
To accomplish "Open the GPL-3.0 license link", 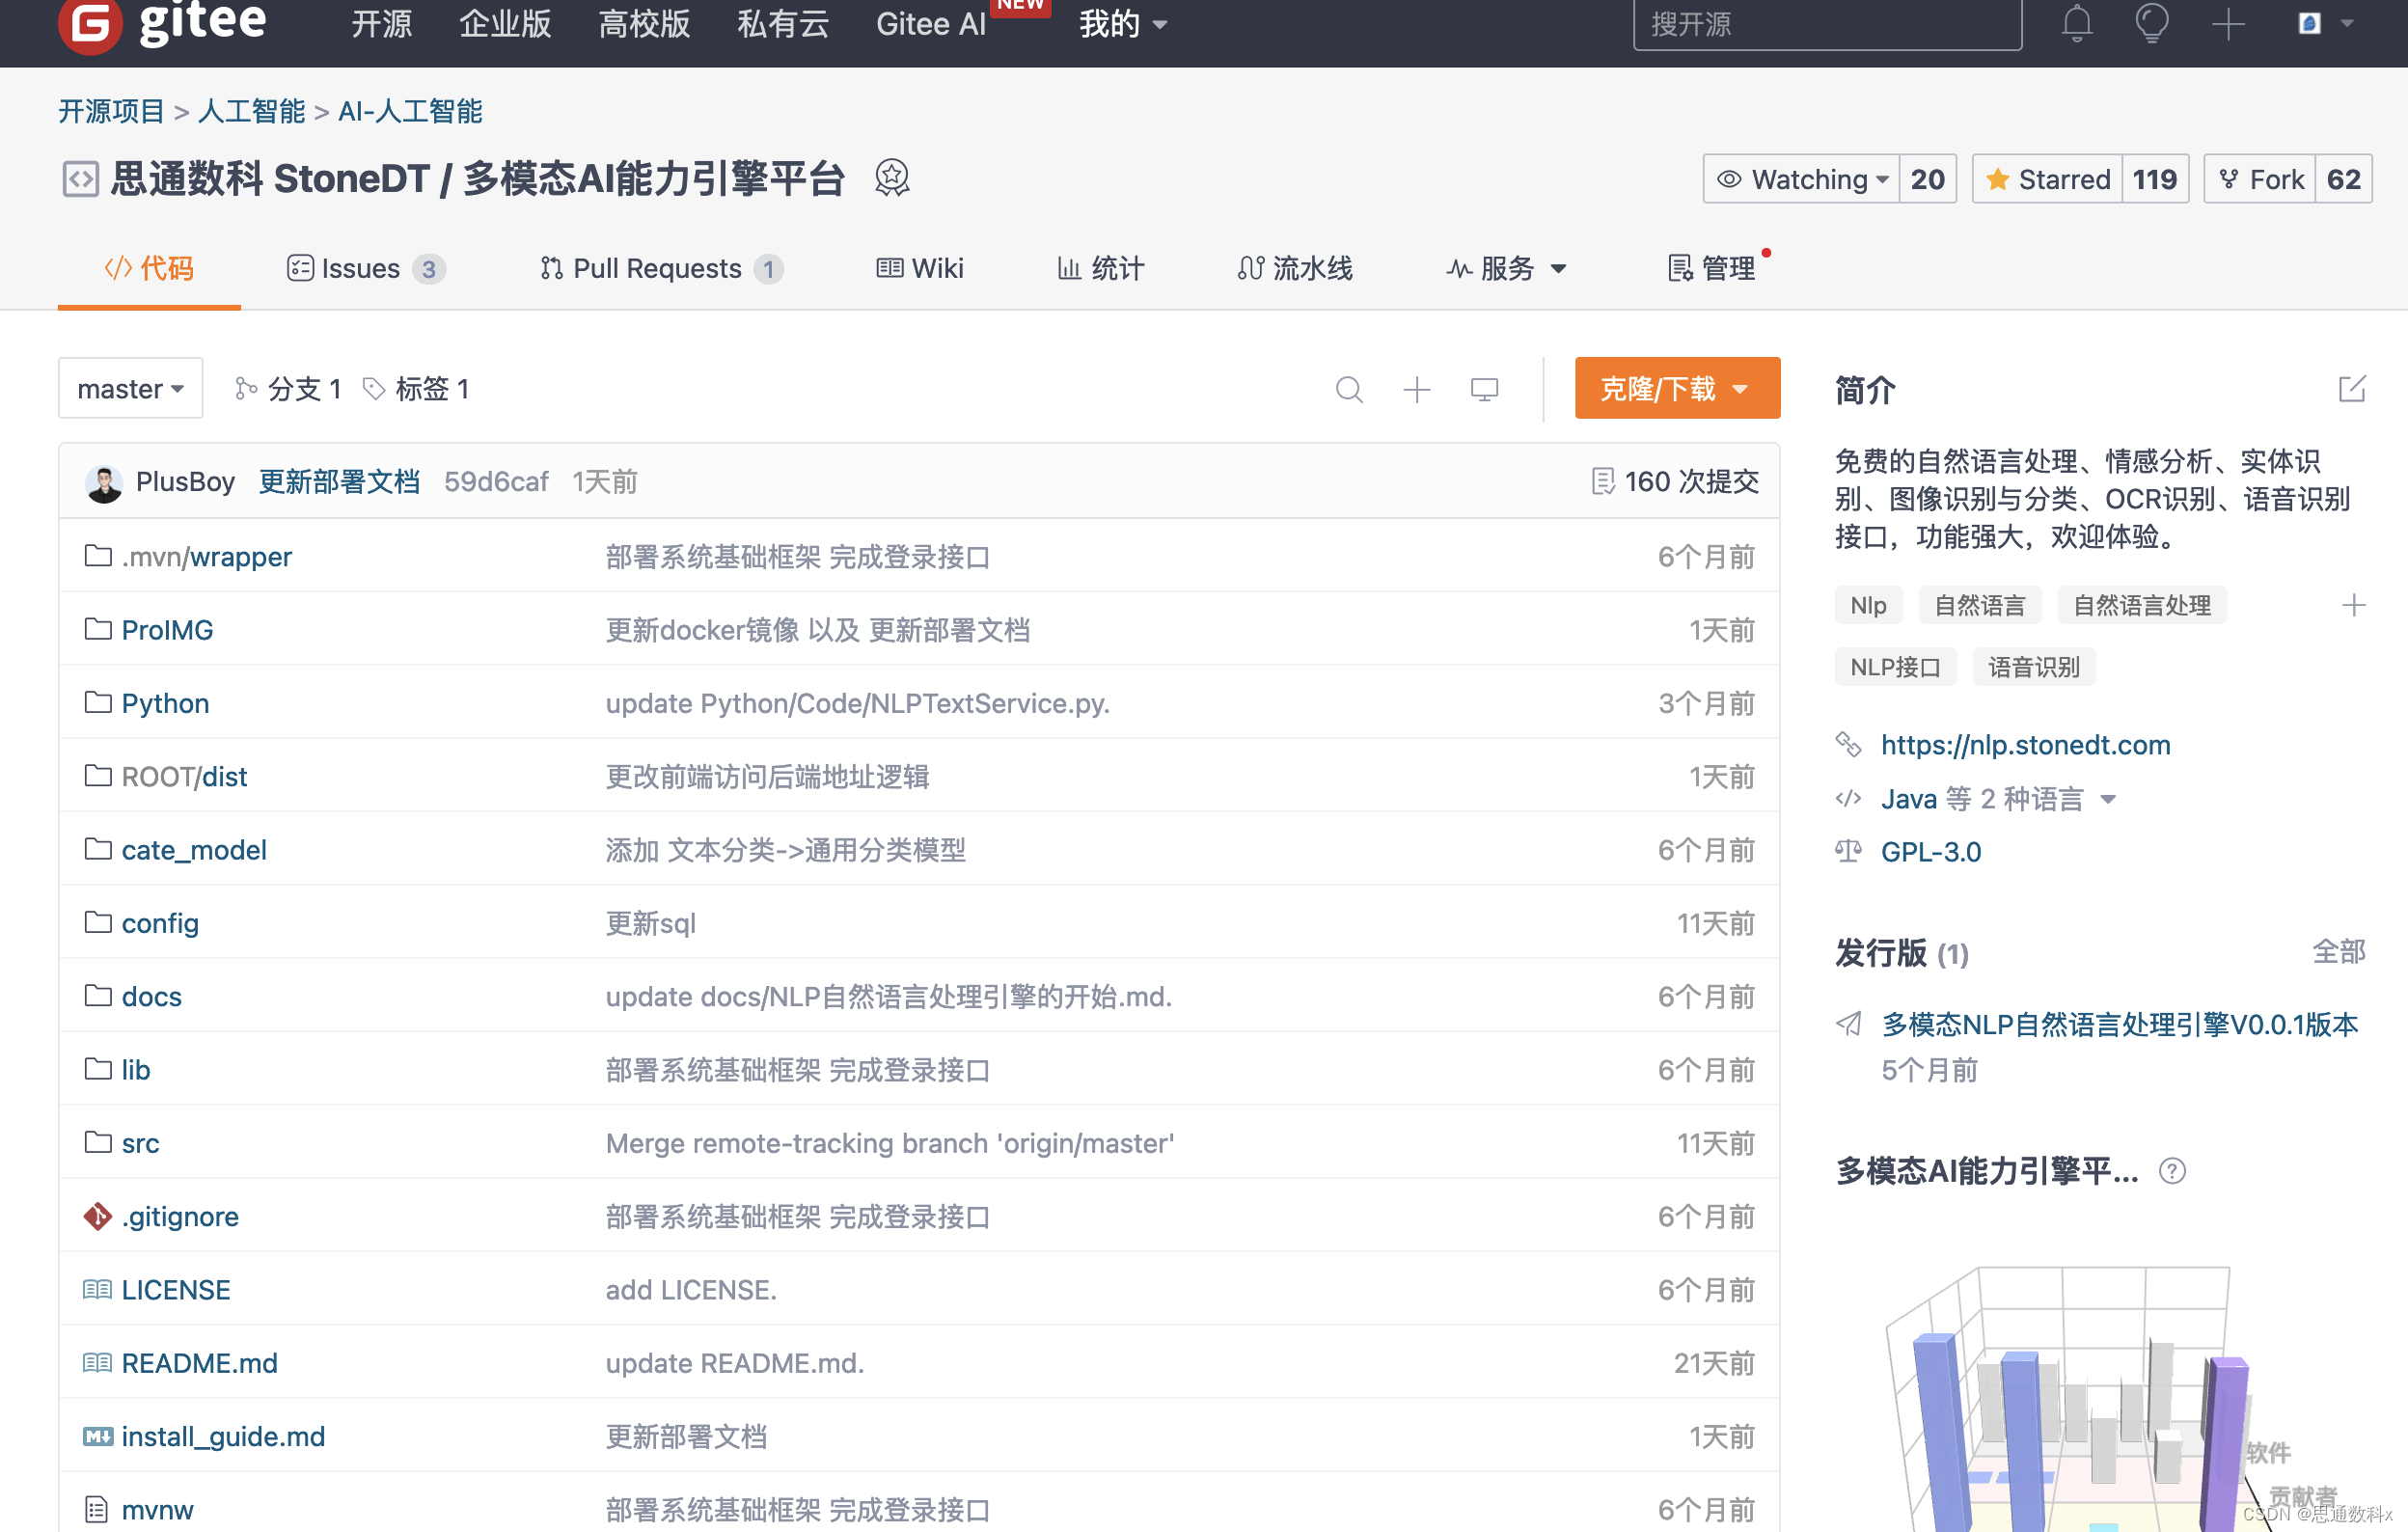I will [x=1932, y=851].
